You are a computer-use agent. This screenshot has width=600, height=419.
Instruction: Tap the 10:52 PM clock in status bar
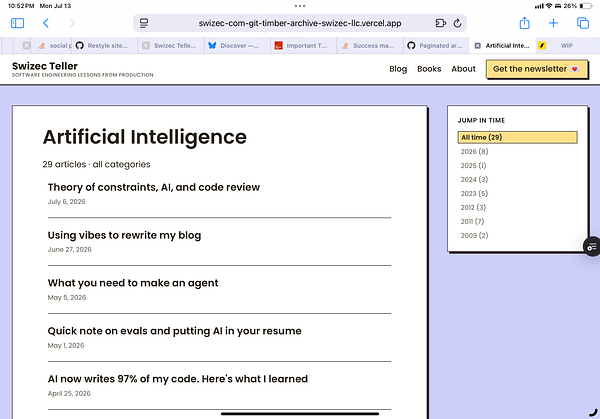point(21,6)
